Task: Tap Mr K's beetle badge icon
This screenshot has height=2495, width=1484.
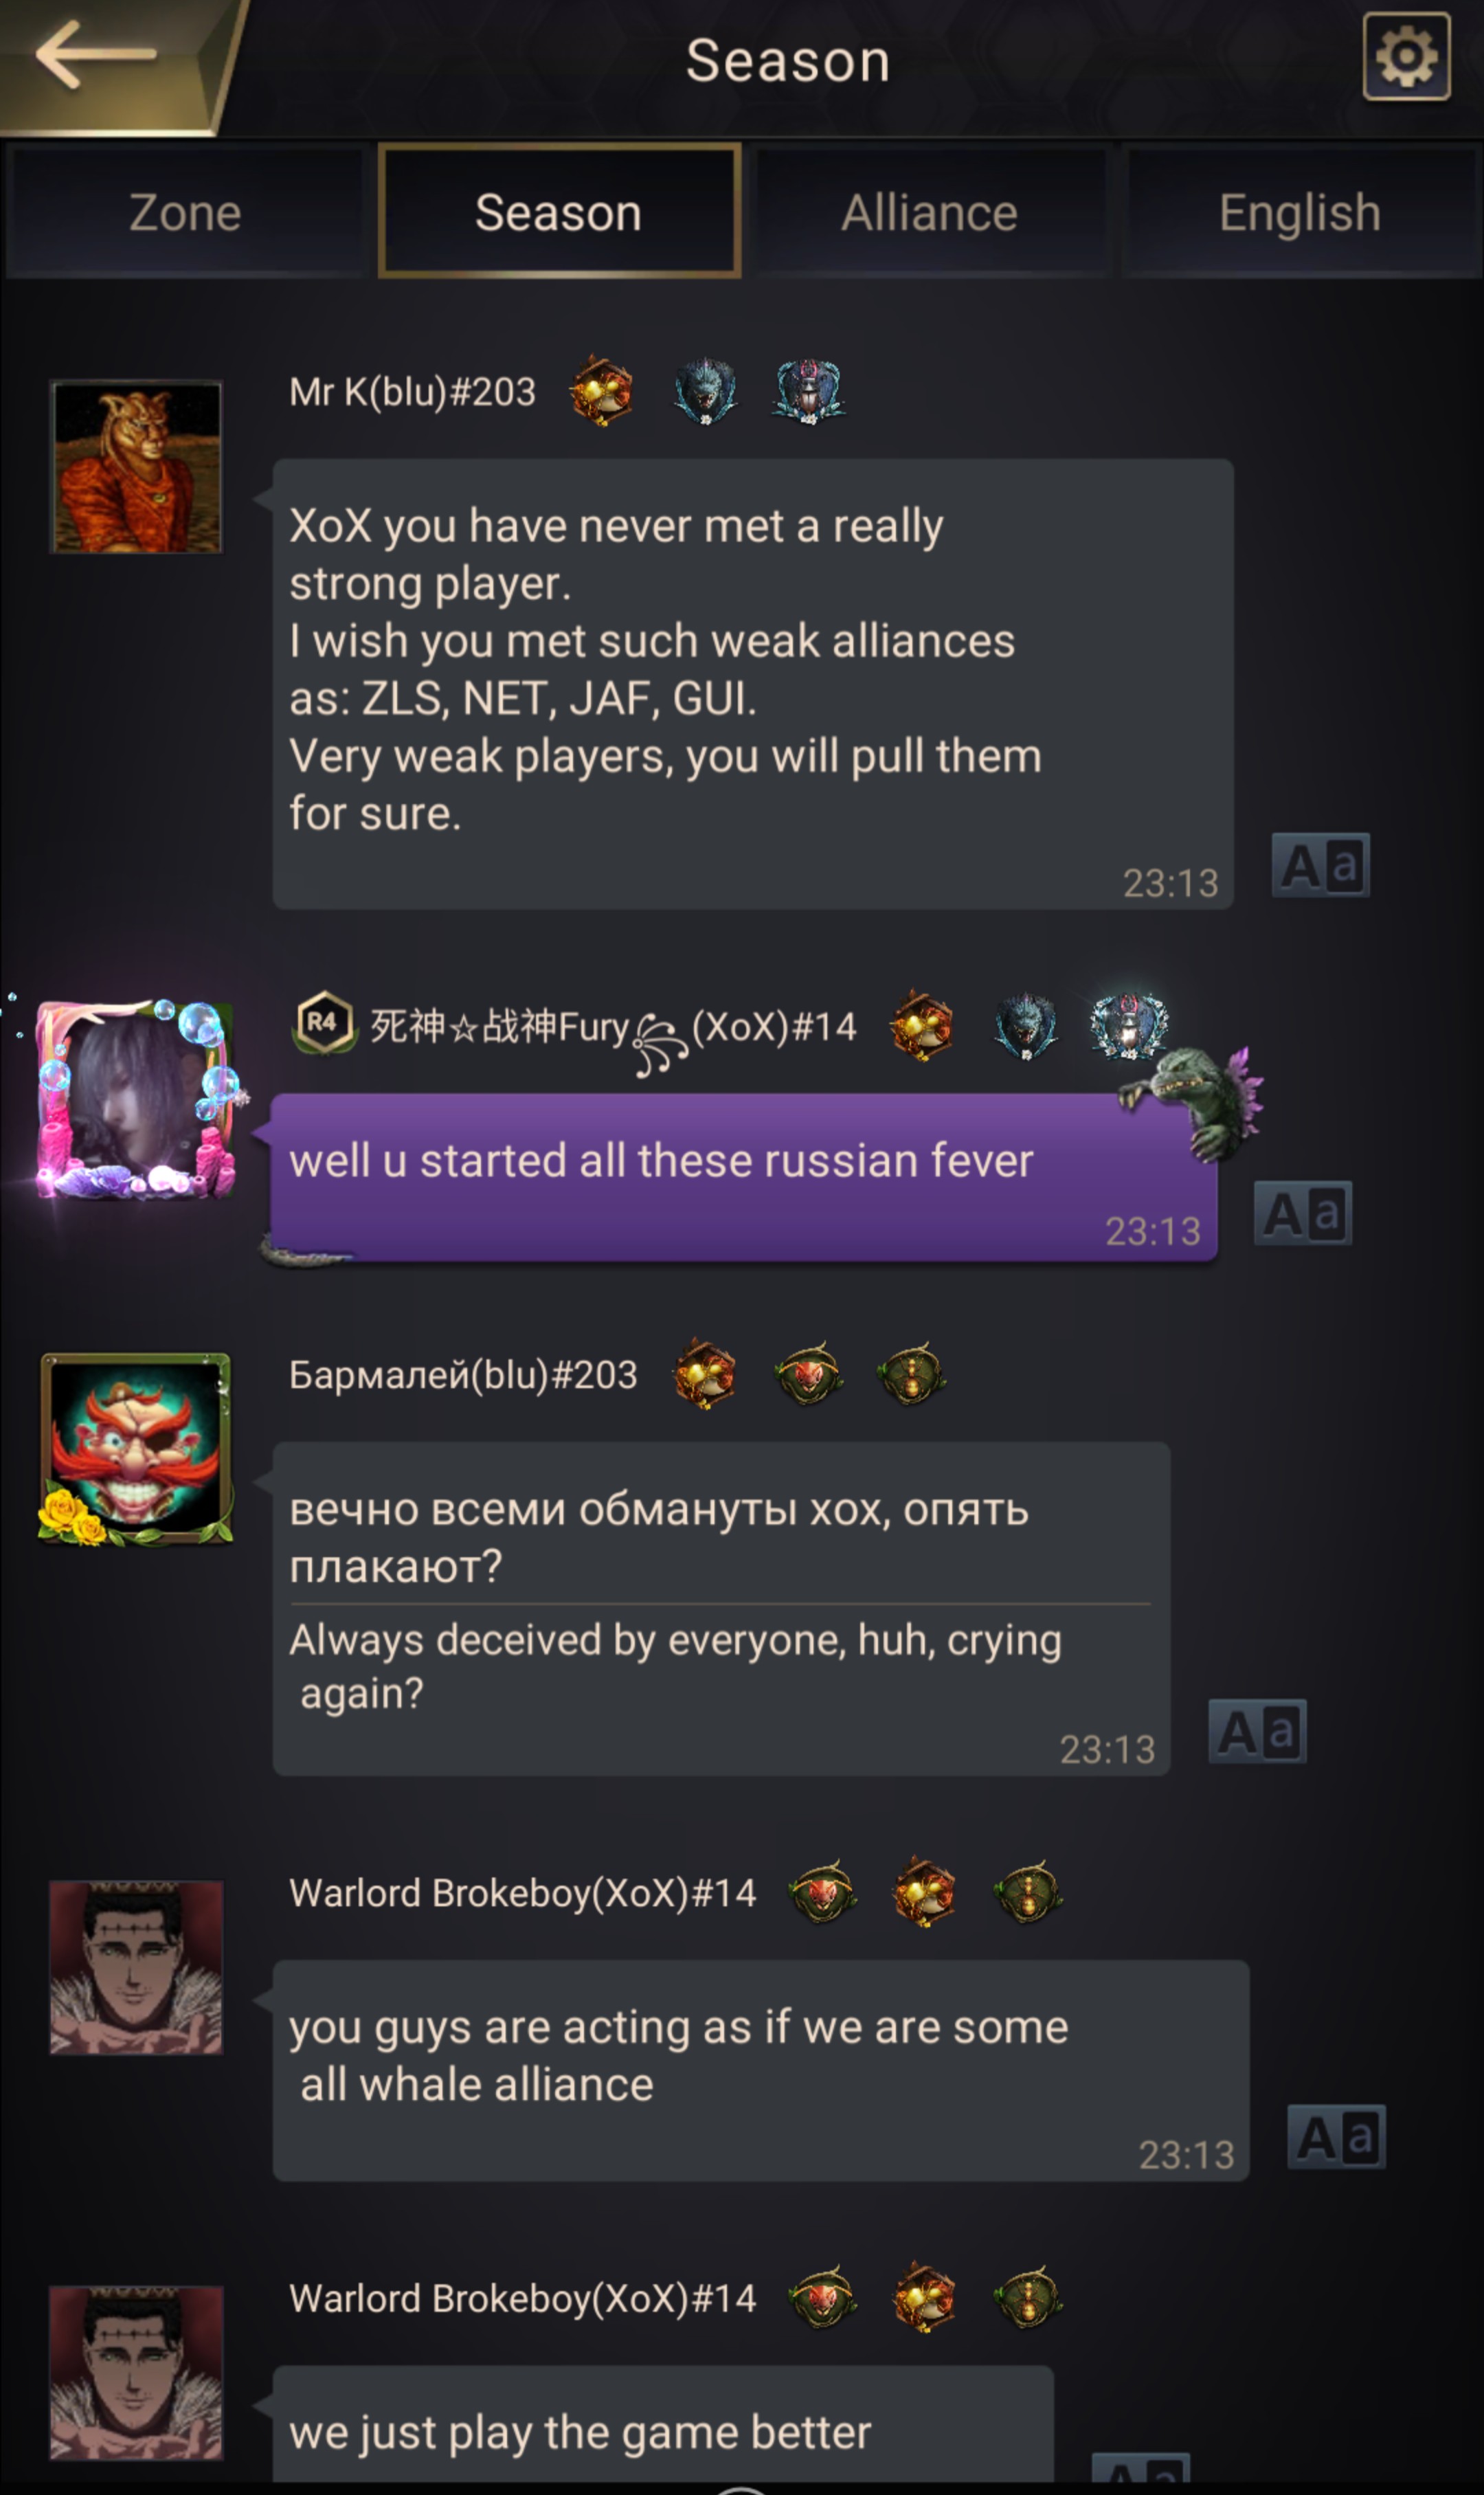Action: click(809, 390)
